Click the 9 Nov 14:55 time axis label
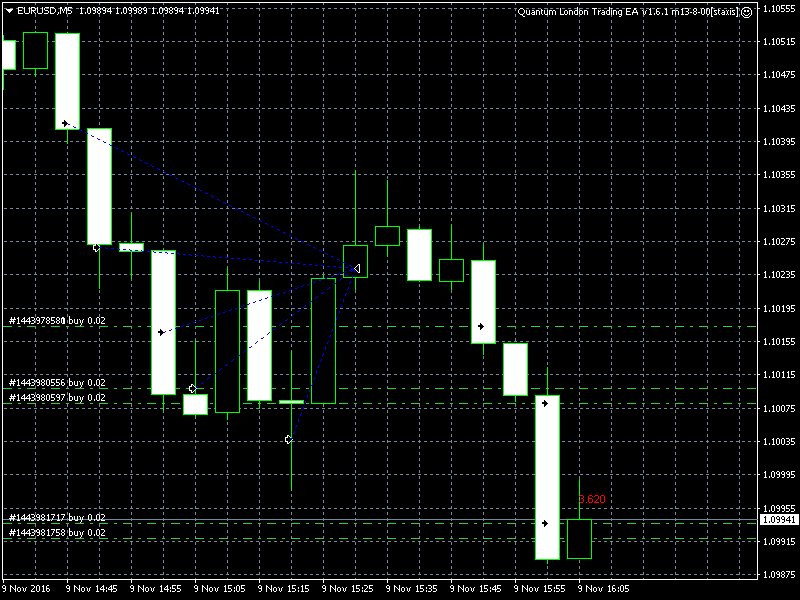Viewport: 800px width, 600px height. click(156, 588)
